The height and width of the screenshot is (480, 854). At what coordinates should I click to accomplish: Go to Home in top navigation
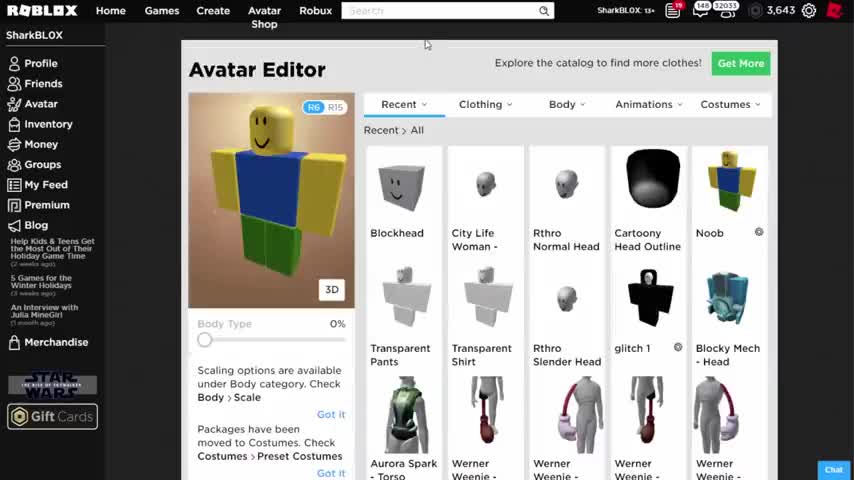[111, 11]
